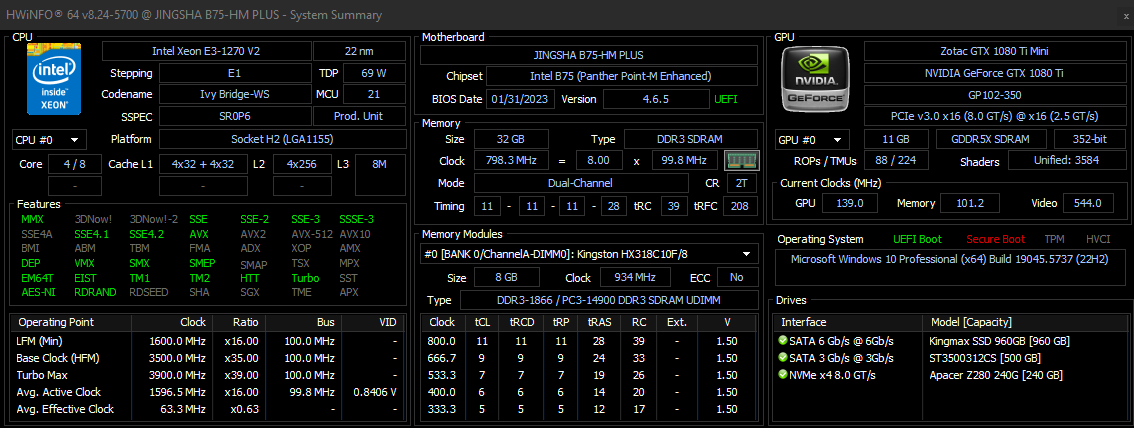Click the 666.7 clock timing row
The width and height of the screenshot is (1134, 428).
[591, 358]
